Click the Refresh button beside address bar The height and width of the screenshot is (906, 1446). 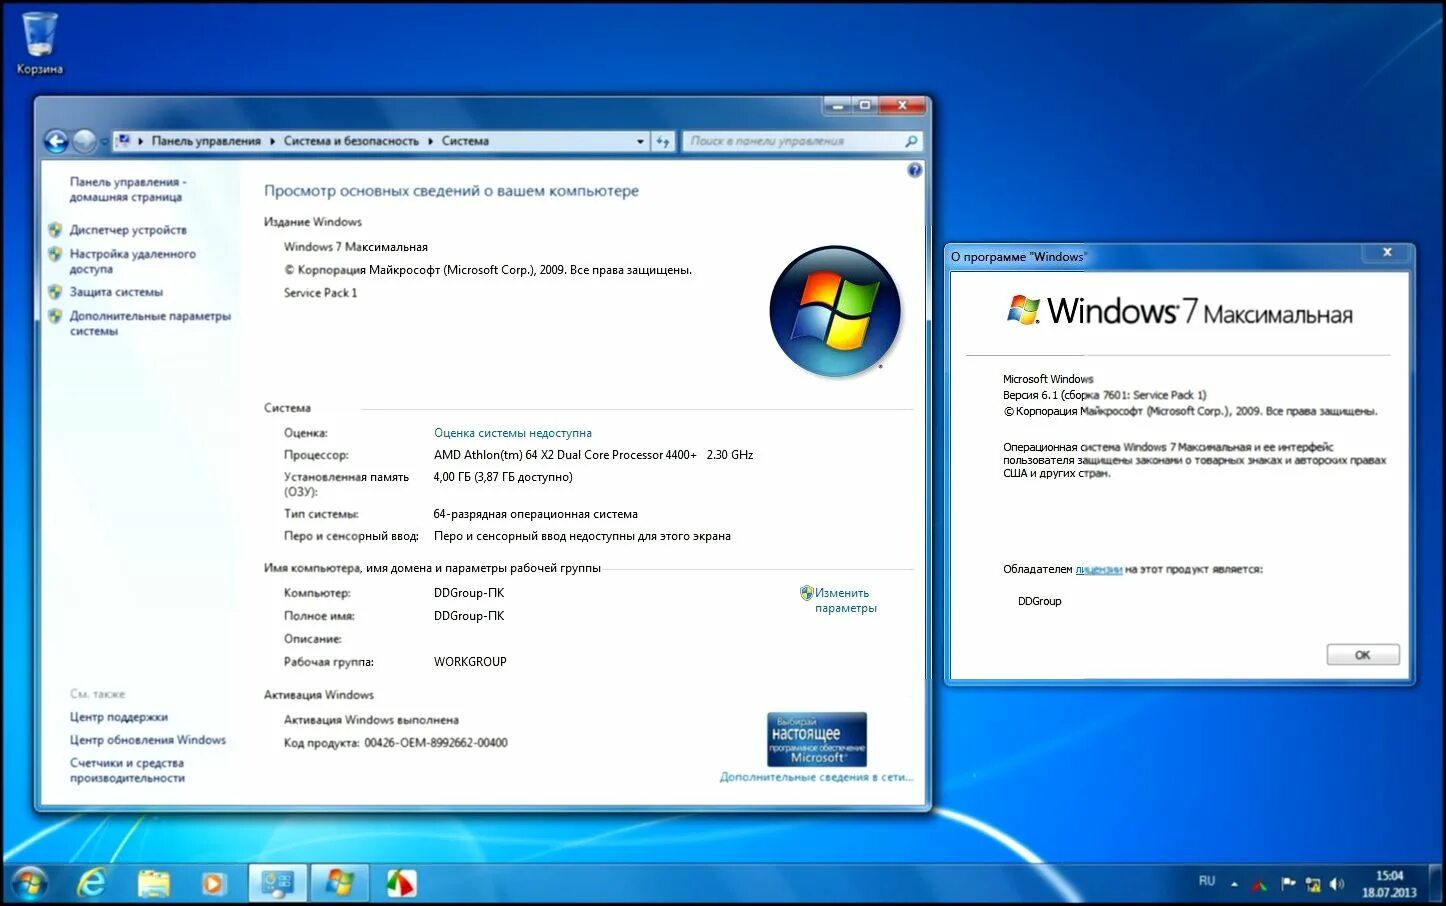coord(663,142)
